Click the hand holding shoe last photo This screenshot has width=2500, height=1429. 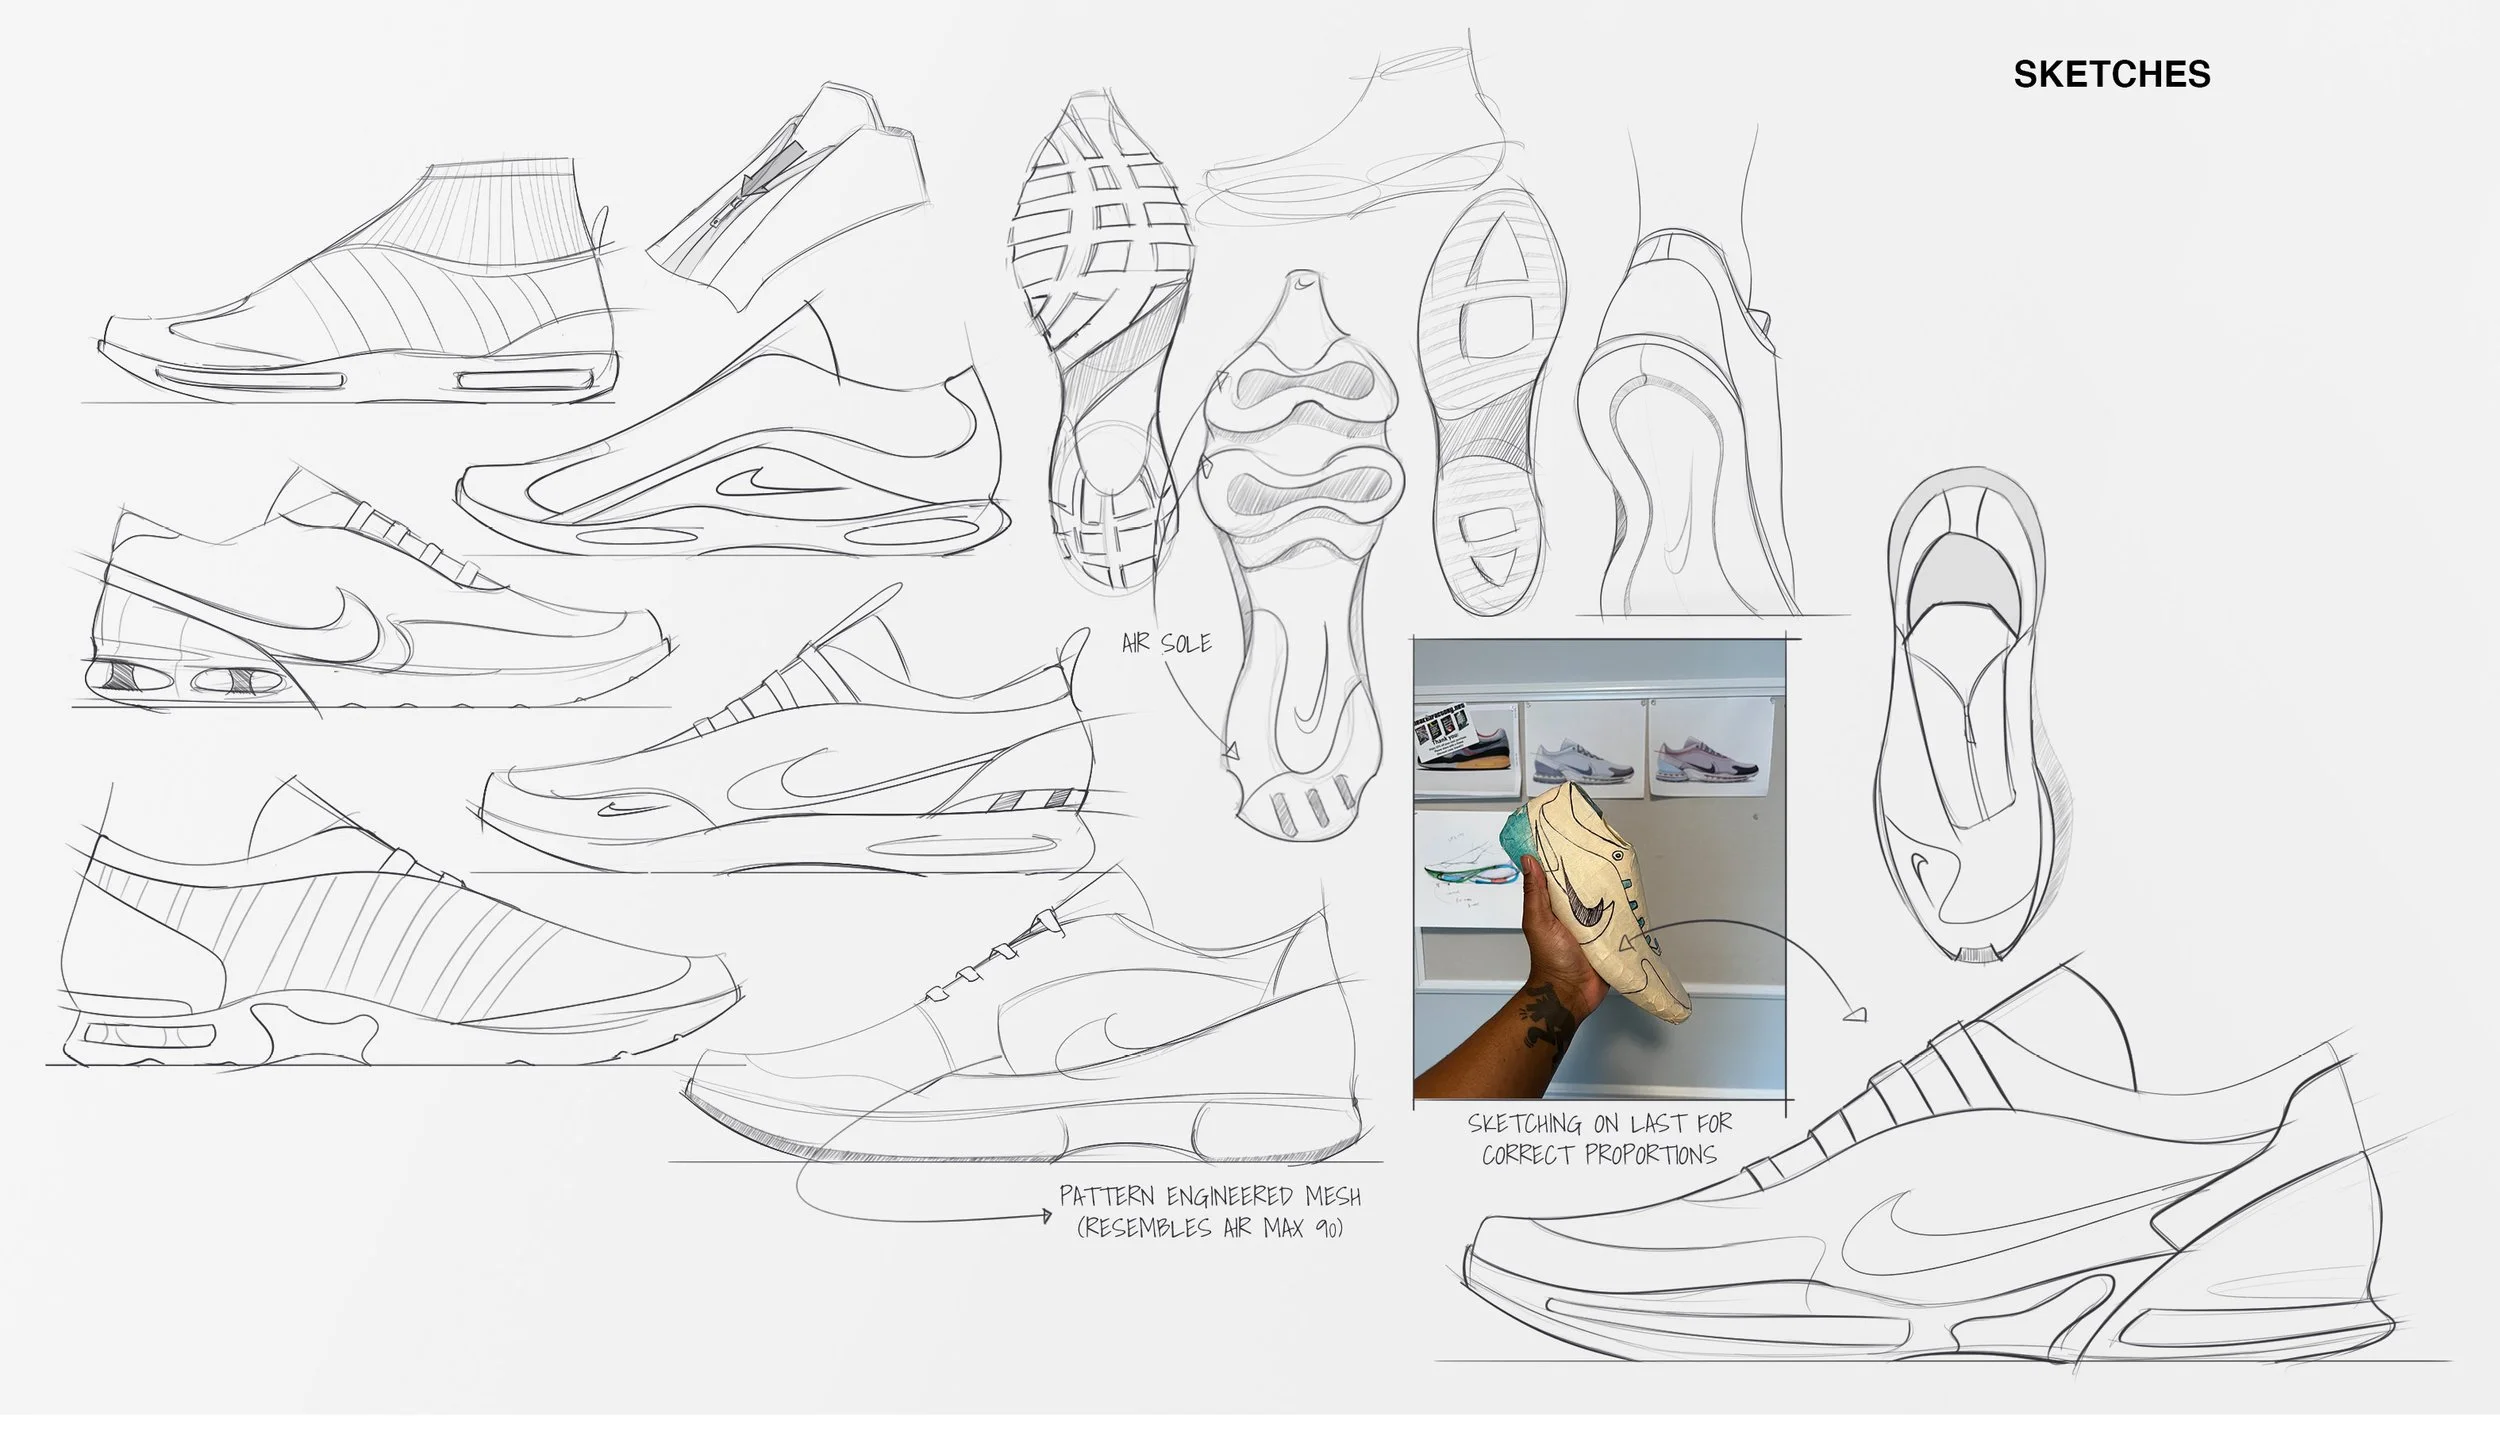1598,870
